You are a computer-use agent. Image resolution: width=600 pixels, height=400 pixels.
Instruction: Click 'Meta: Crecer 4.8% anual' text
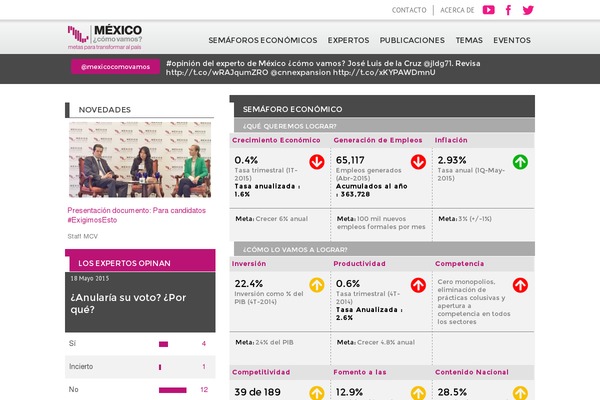pos(375,342)
